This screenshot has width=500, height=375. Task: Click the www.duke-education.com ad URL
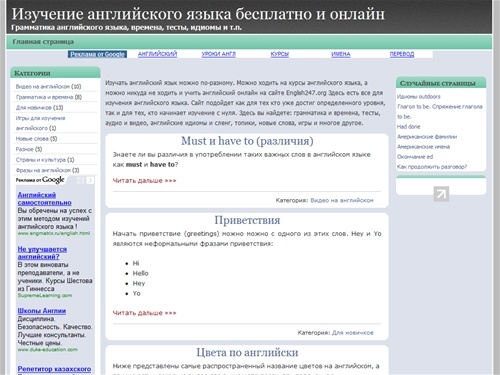click(x=48, y=350)
